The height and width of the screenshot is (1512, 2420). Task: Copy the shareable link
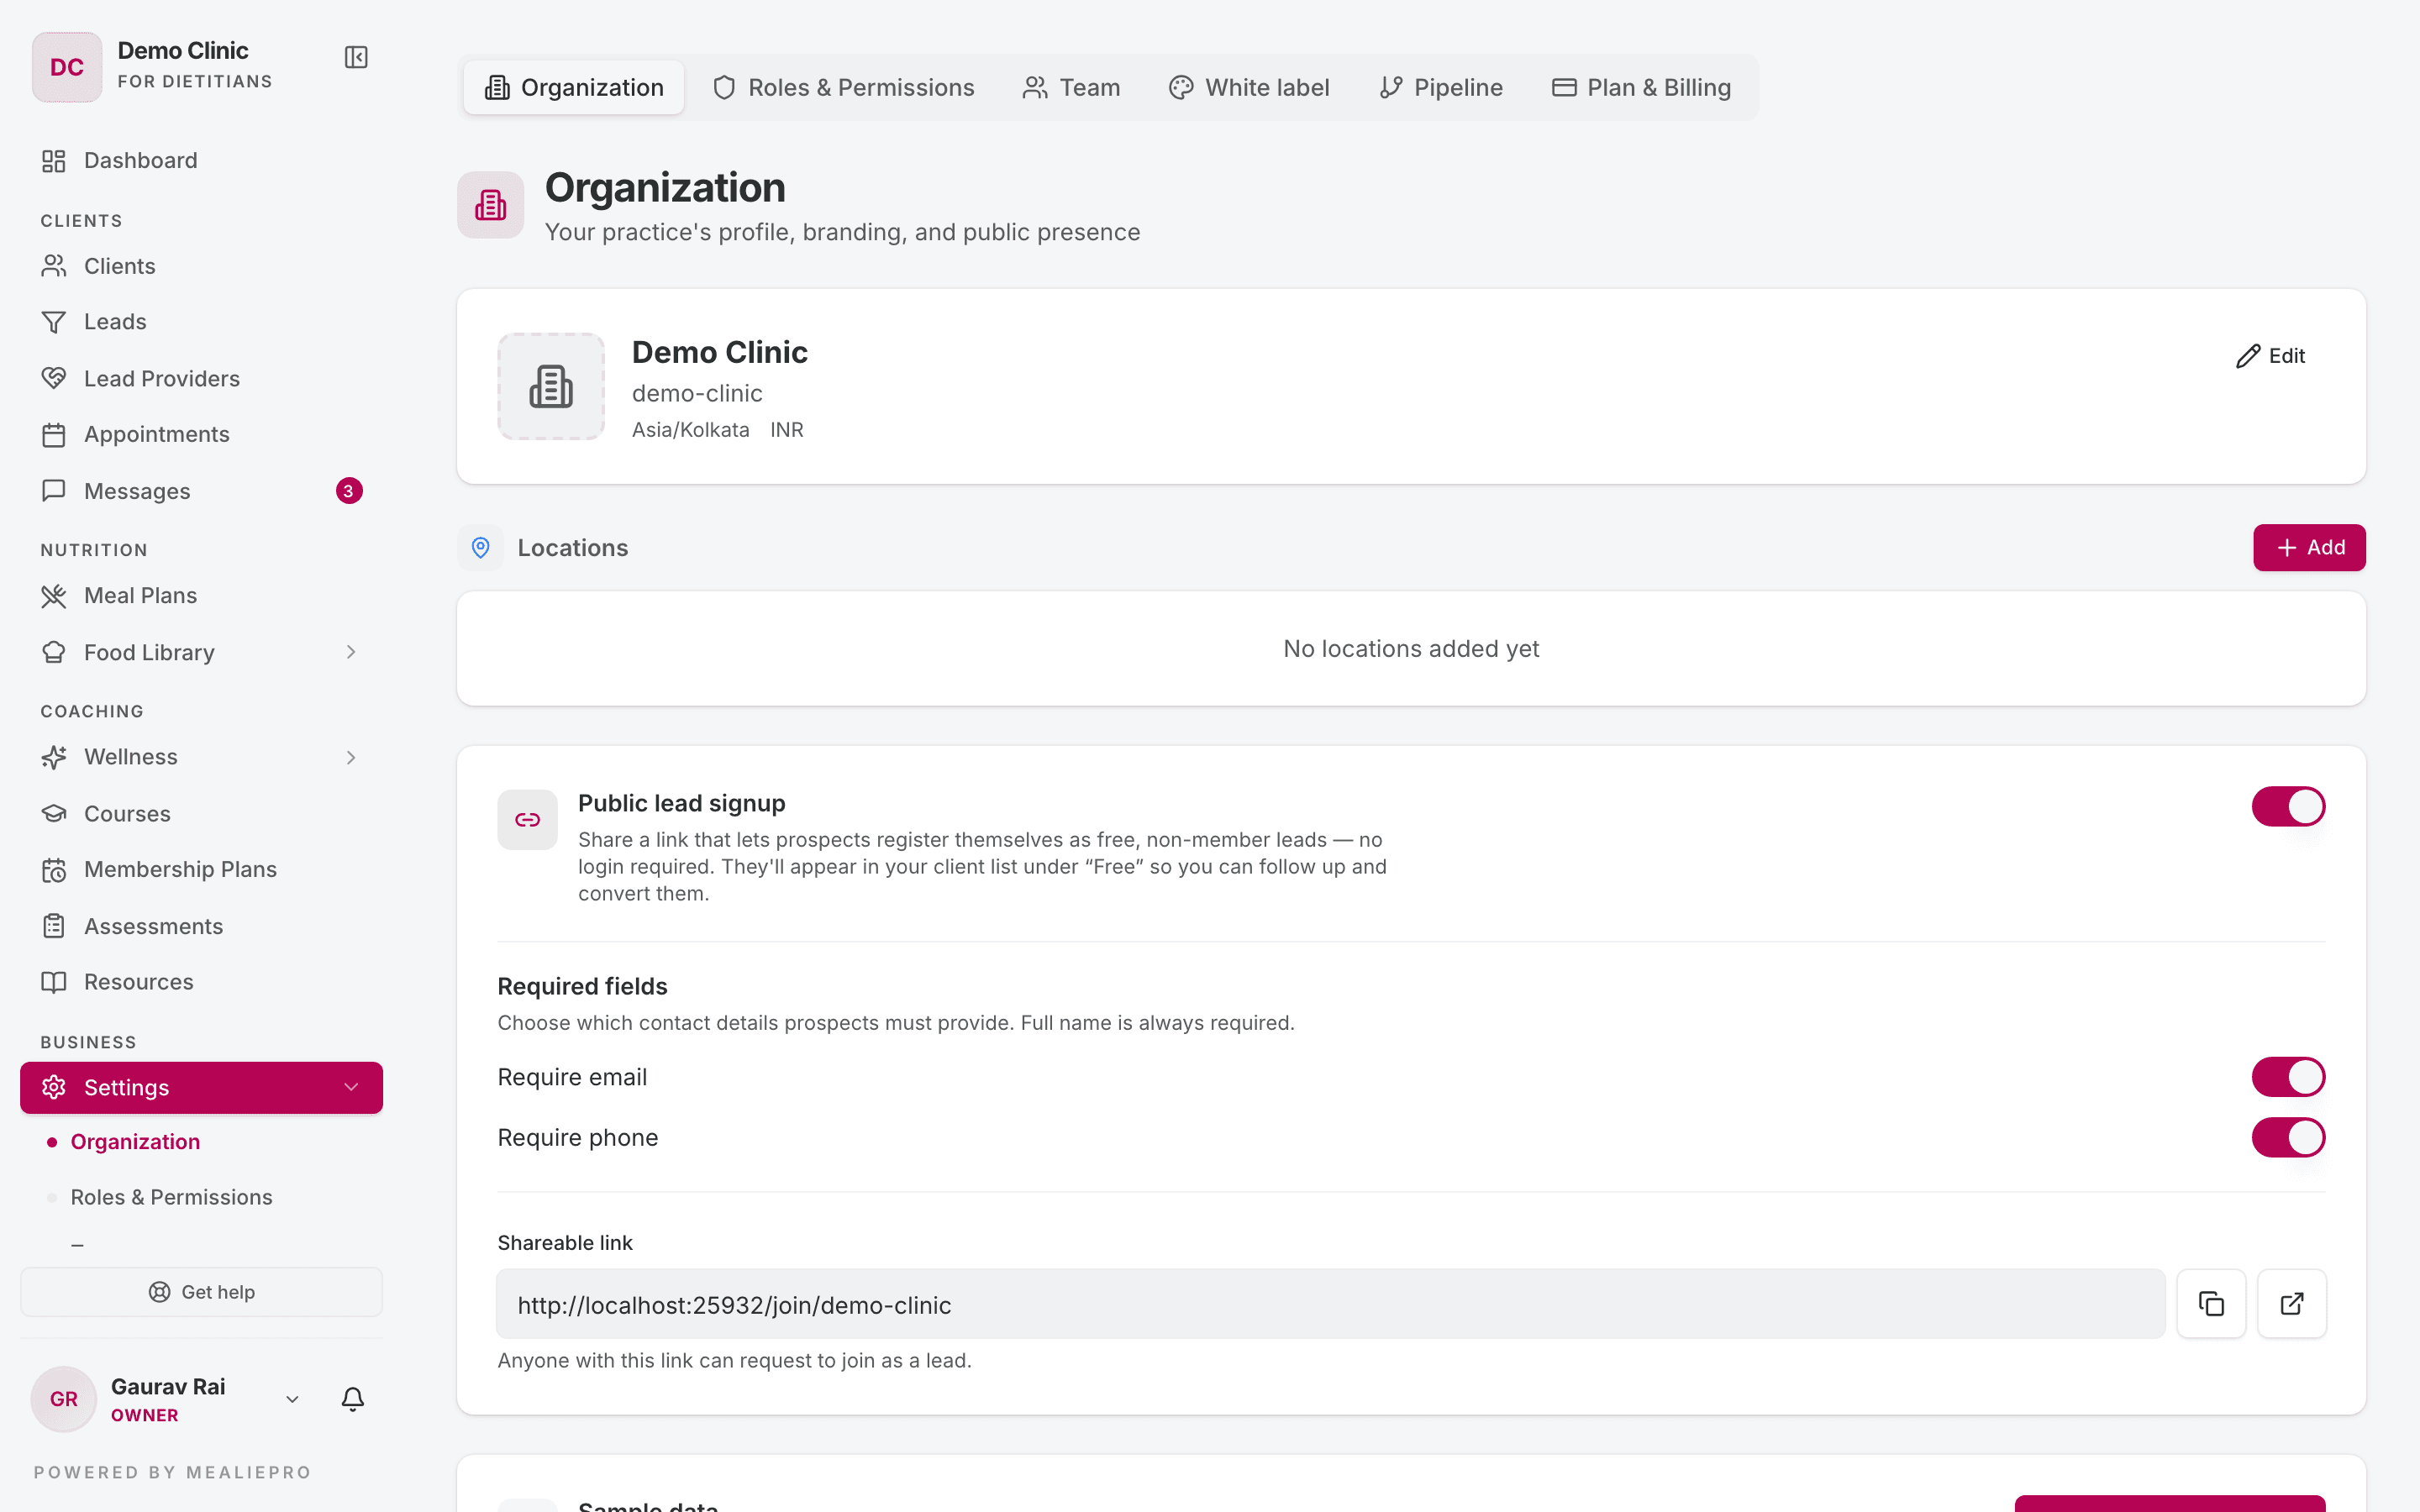coord(2211,1304)
